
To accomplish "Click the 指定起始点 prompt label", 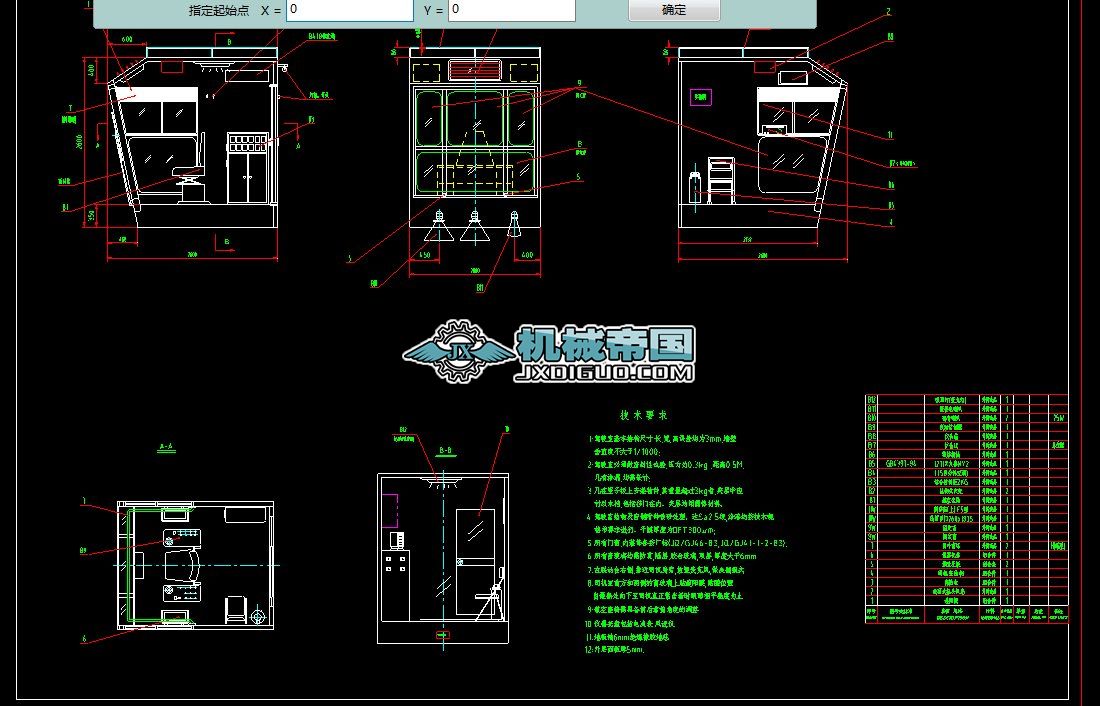I will (x=219, y=11).
